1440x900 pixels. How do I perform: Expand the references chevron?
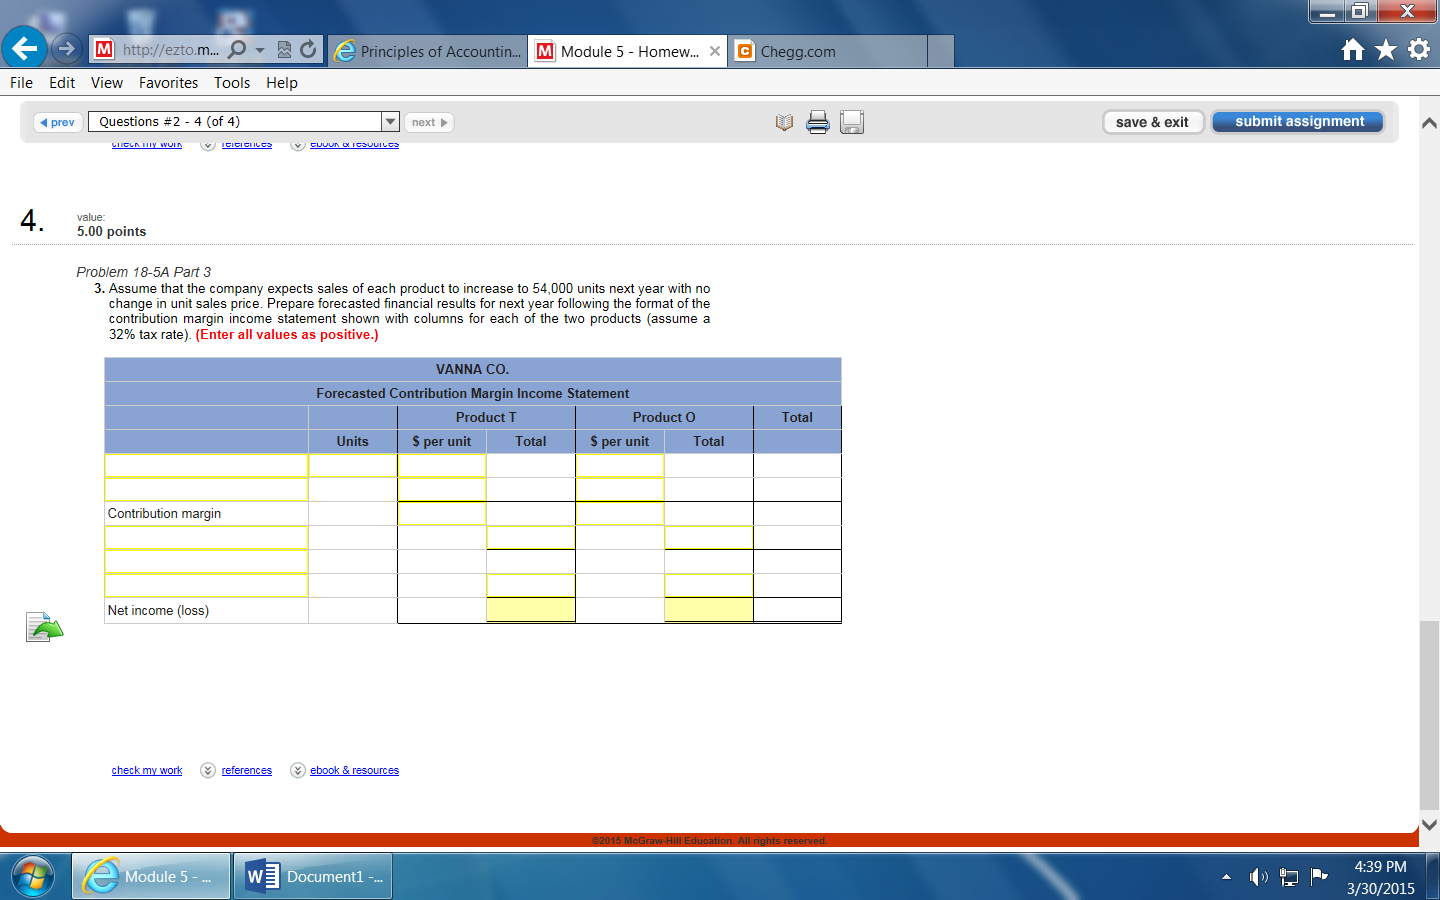[x=208, y=770]
